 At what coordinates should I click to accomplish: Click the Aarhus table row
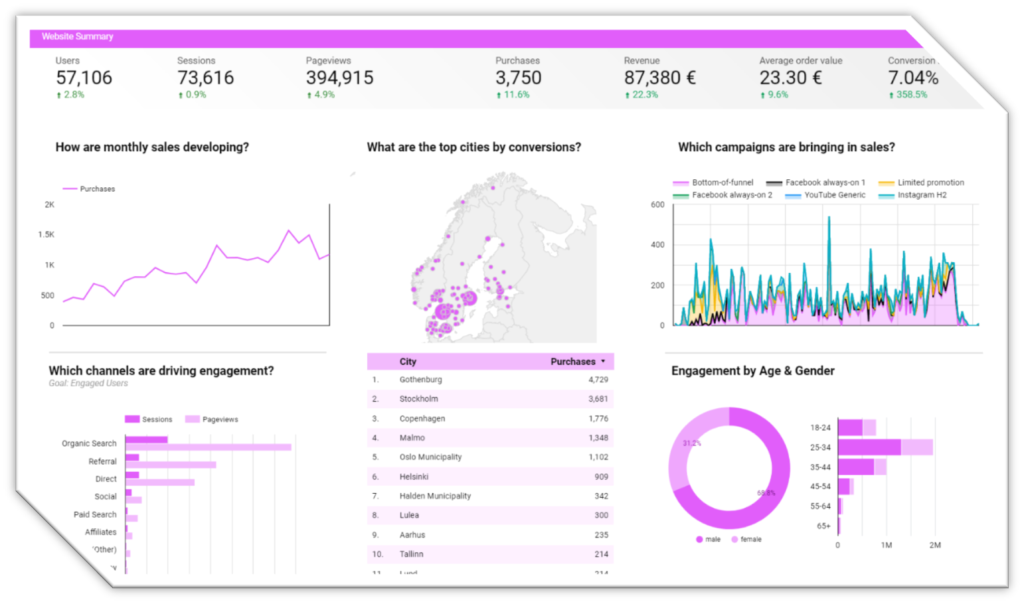(x=490, y=535)
